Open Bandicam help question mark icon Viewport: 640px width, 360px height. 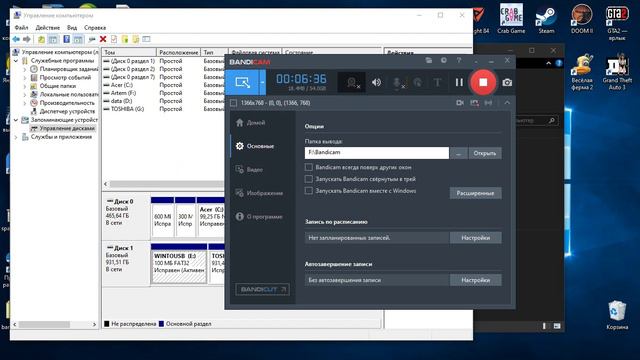point(459,60)
